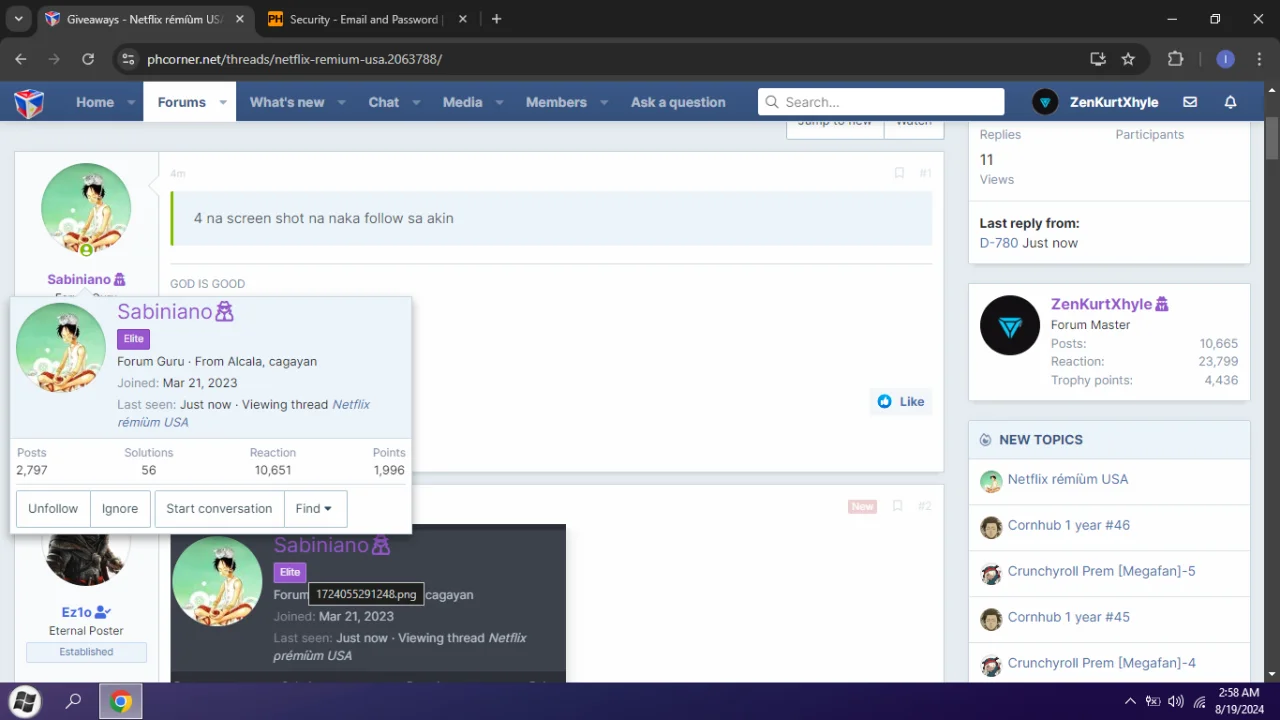Expand the Members dropdown arrow
Screen dimensions: 1280x720
[x=604, y=102]
